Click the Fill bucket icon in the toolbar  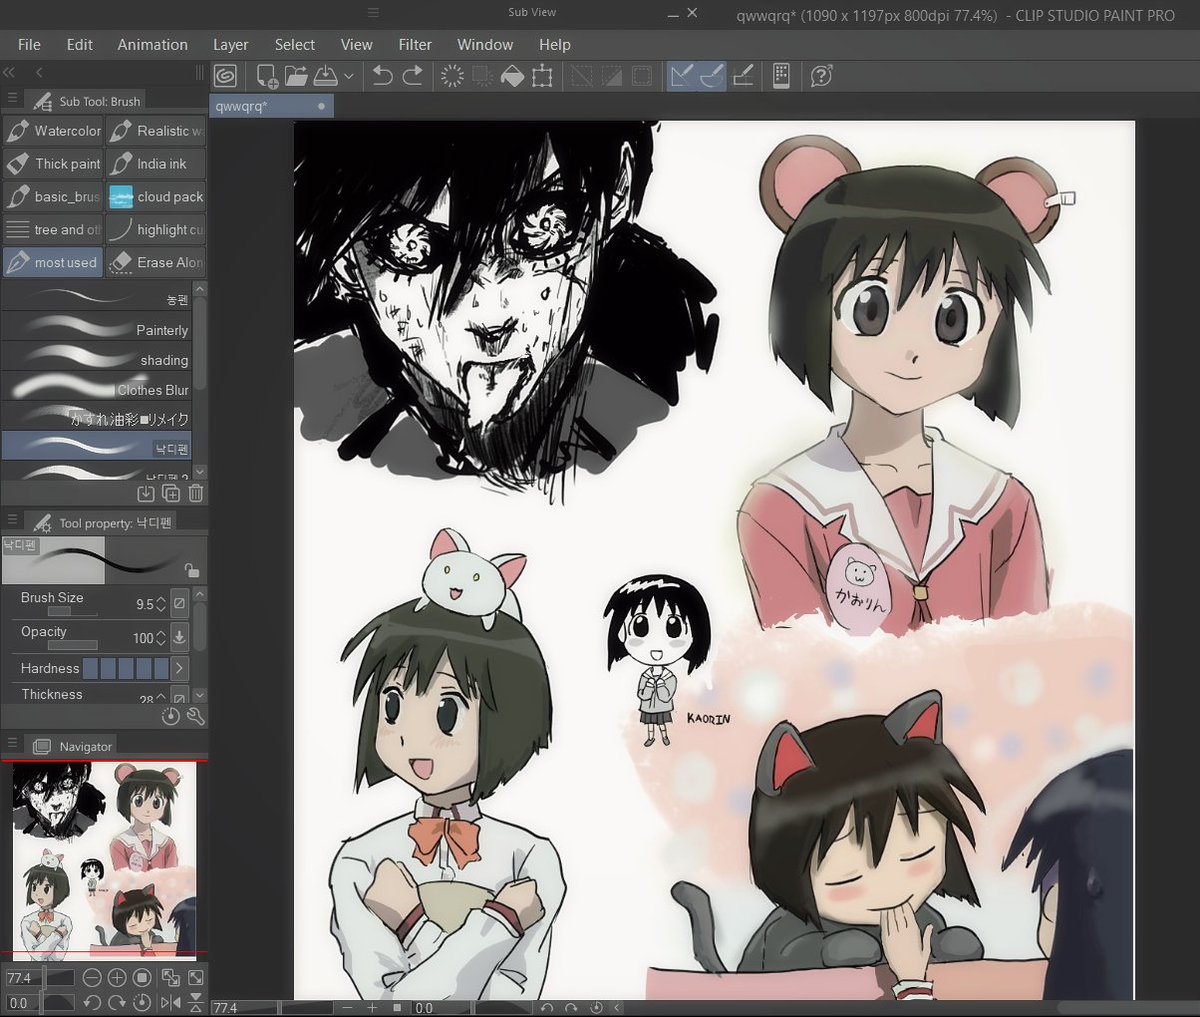point(512,76)
